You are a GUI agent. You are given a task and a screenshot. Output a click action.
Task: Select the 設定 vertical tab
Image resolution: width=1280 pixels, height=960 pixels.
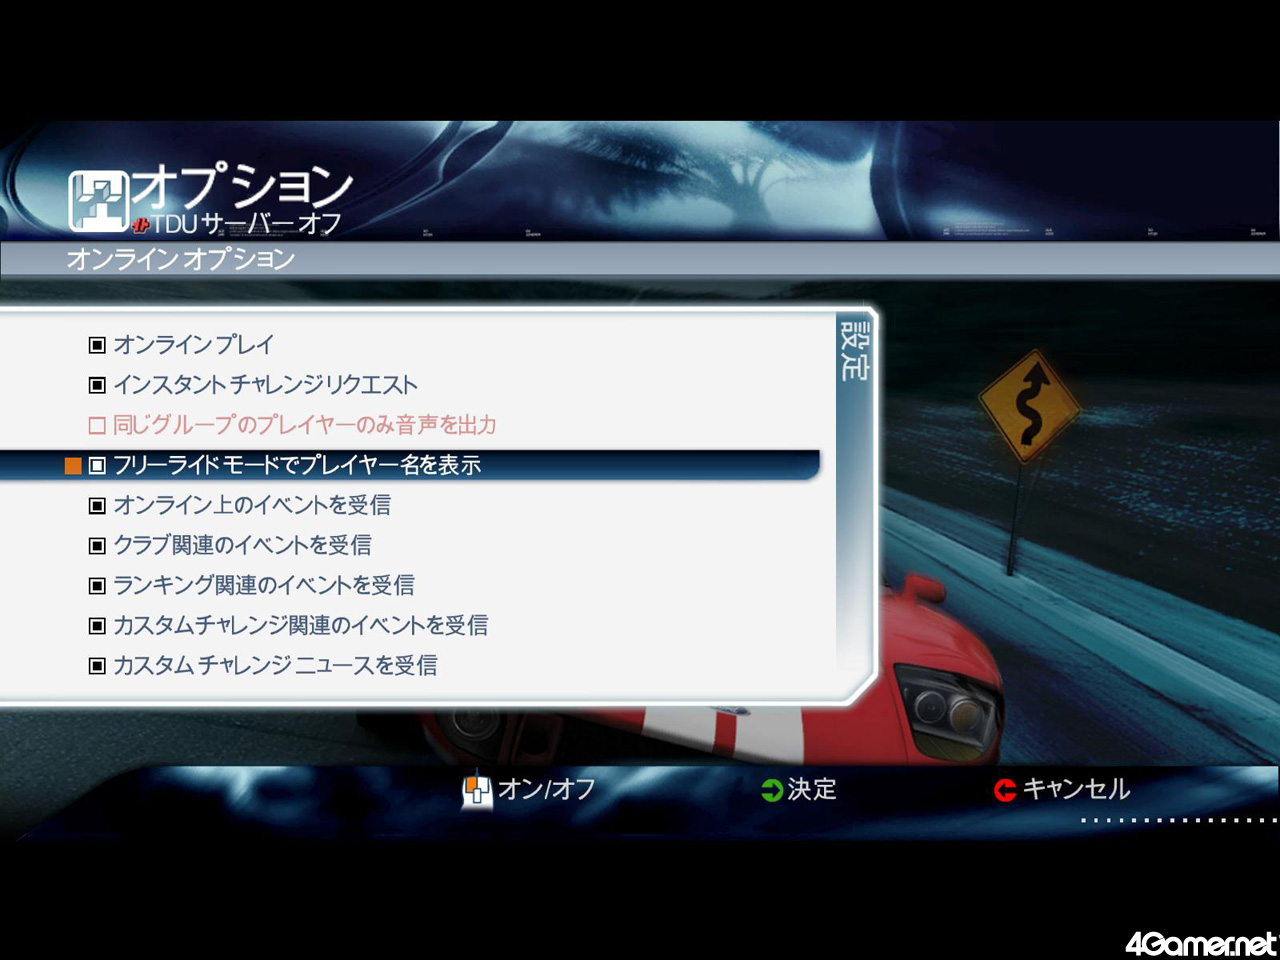[x=854, y=350]
